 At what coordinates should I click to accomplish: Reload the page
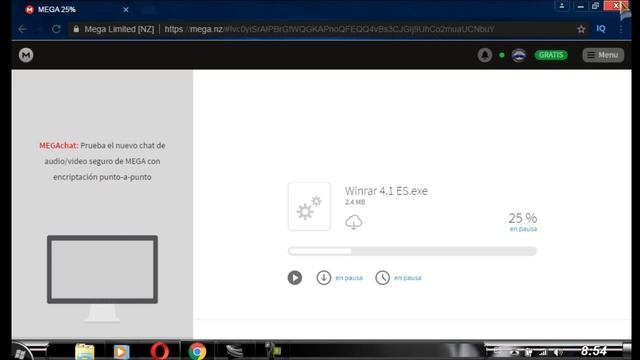click(x=56, y=29)
